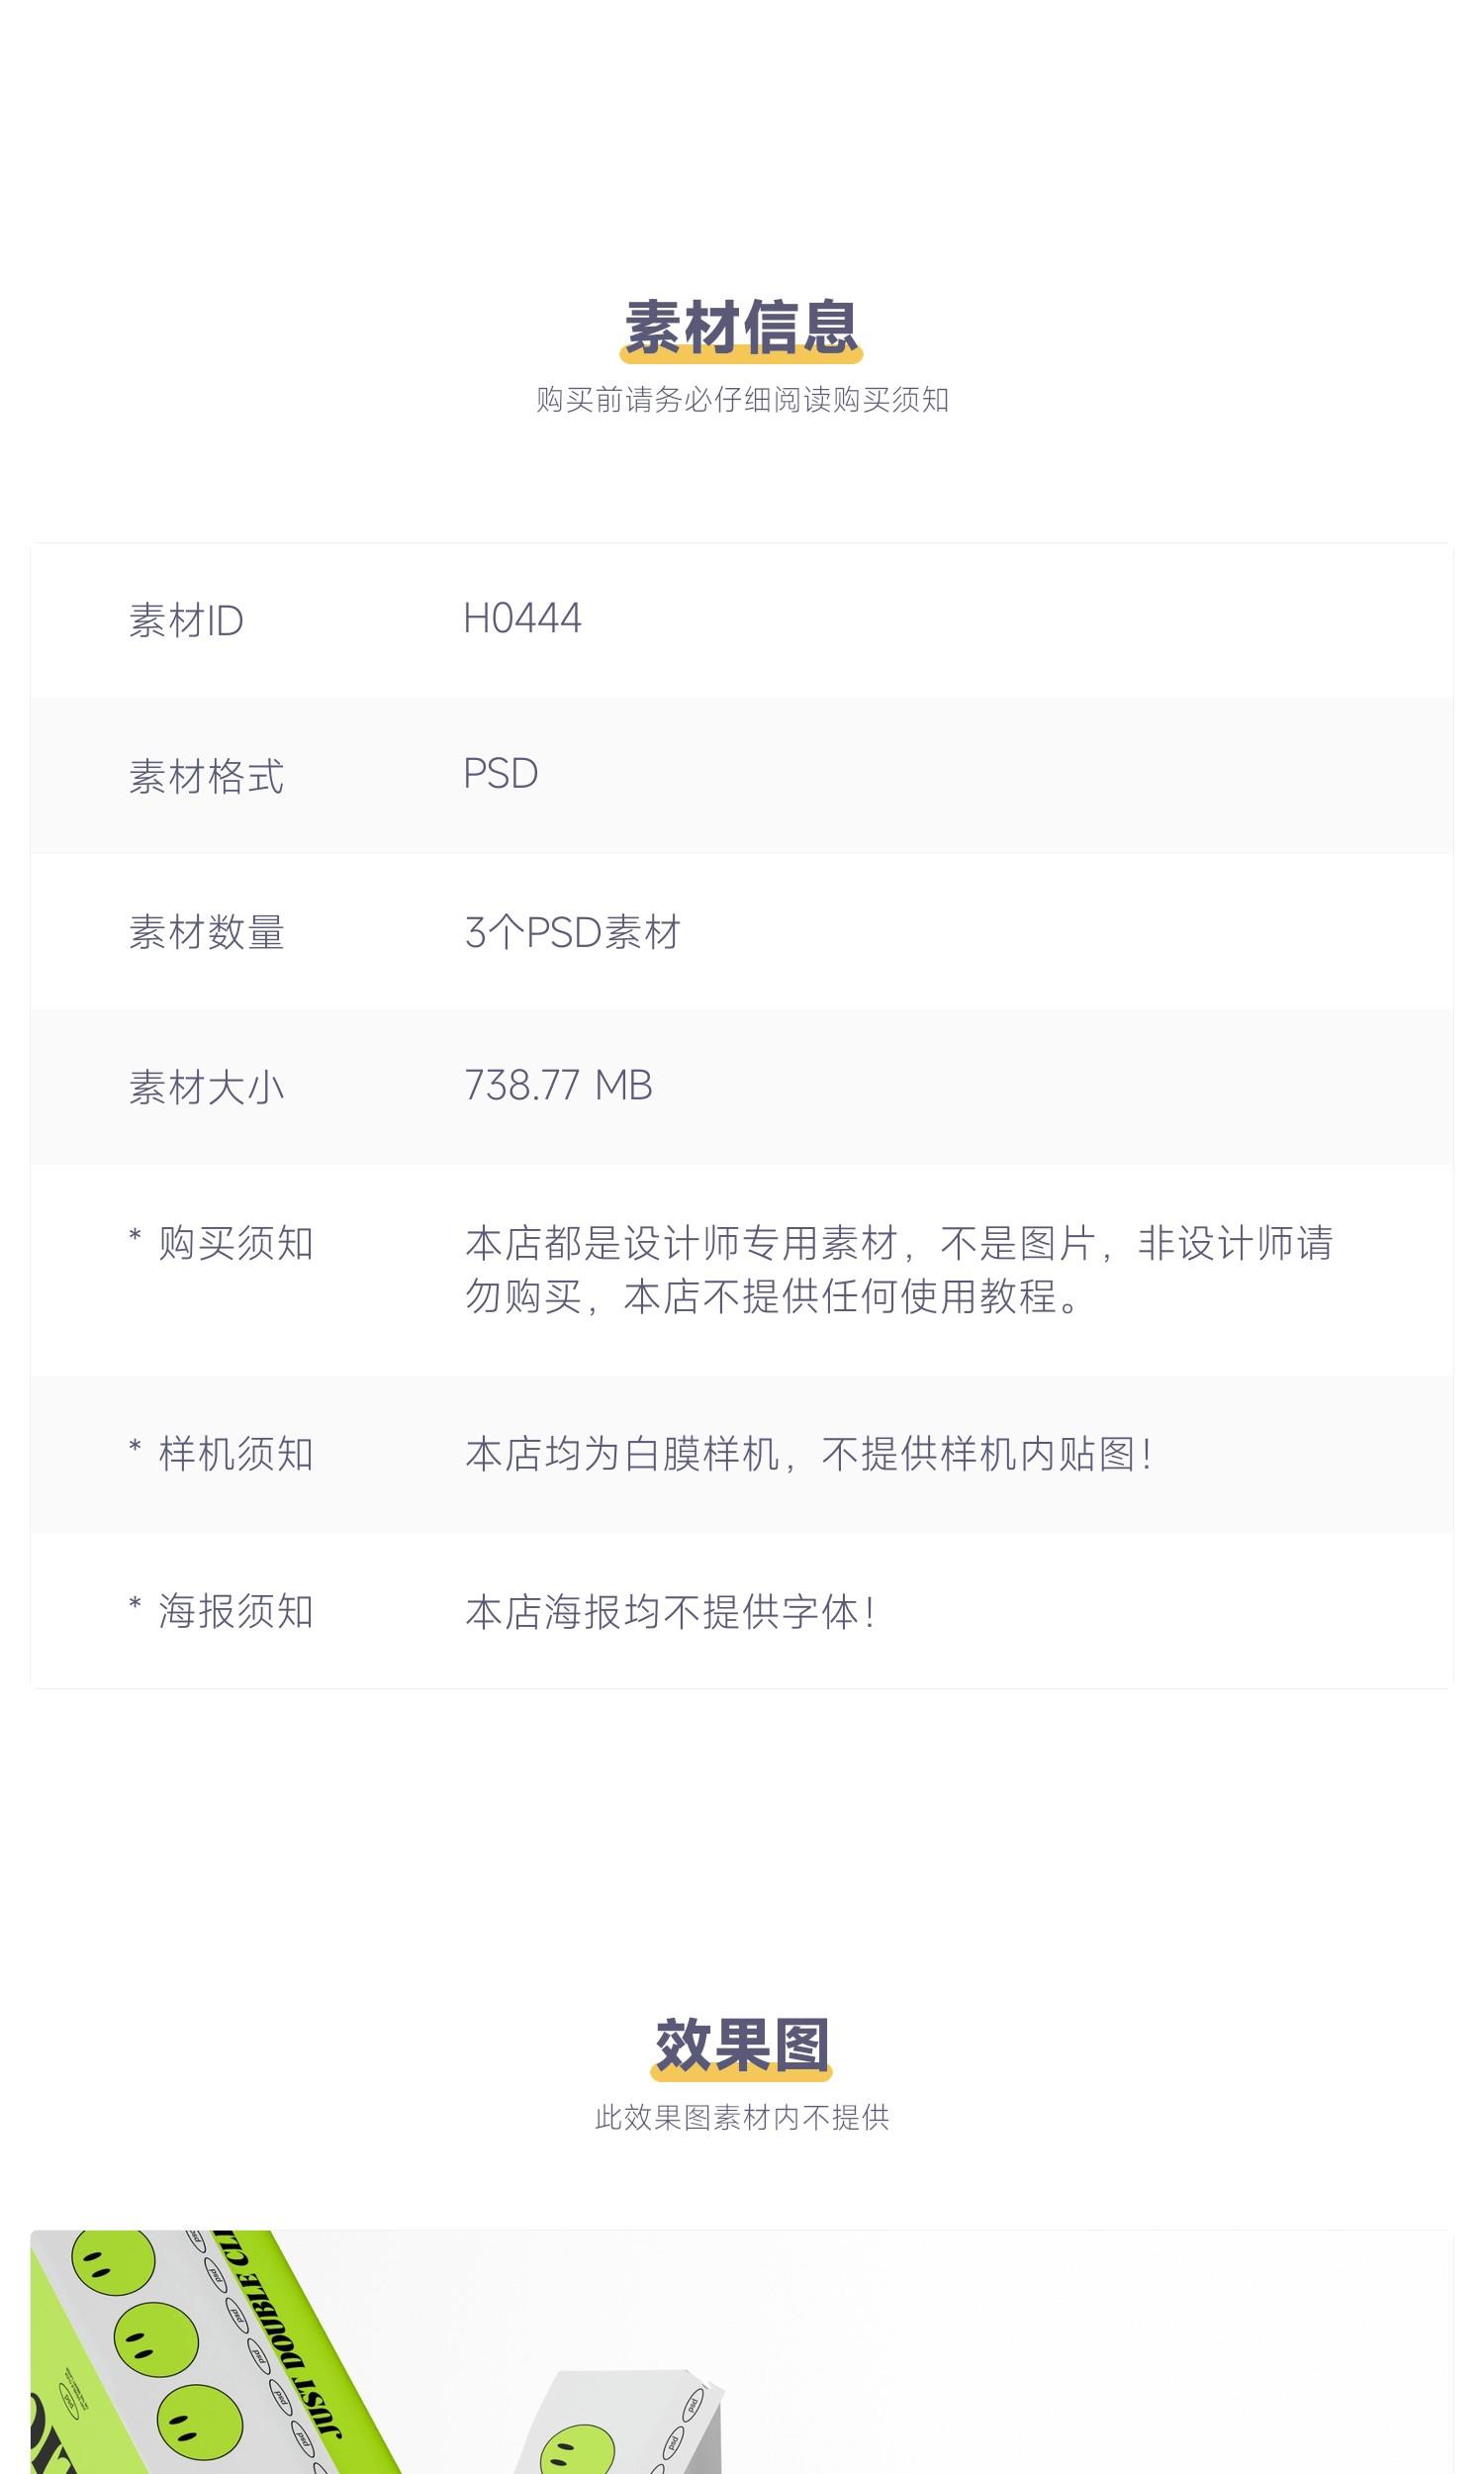This screenshot has width=1484, height=2474.
Task: Click the 样机须知 row label
Action: pos(222,1454)
